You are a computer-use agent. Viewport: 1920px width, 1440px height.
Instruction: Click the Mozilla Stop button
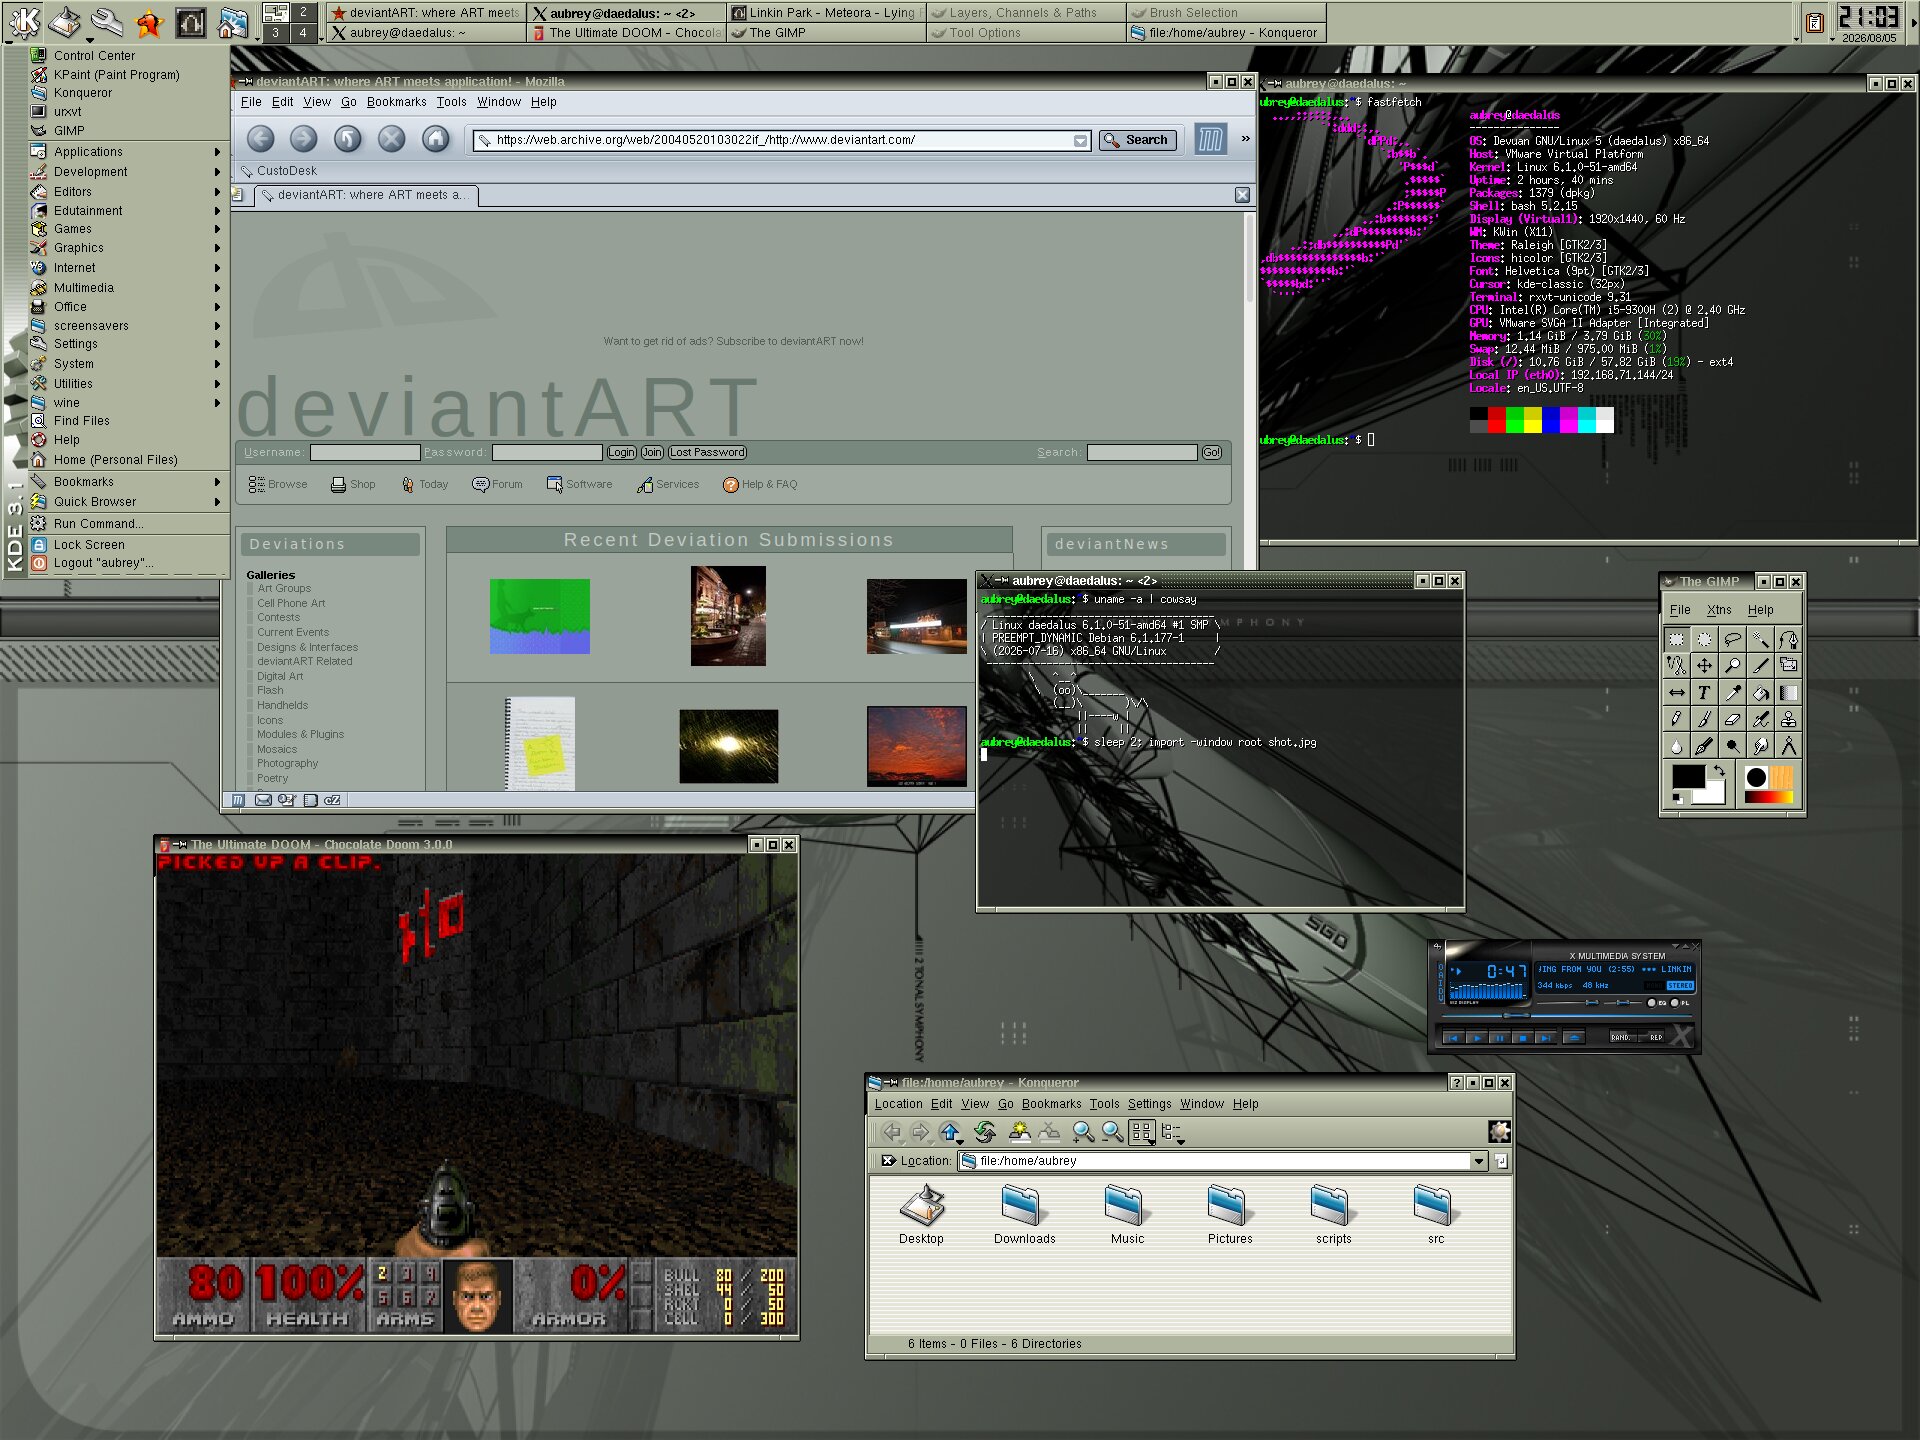[391, 140]
